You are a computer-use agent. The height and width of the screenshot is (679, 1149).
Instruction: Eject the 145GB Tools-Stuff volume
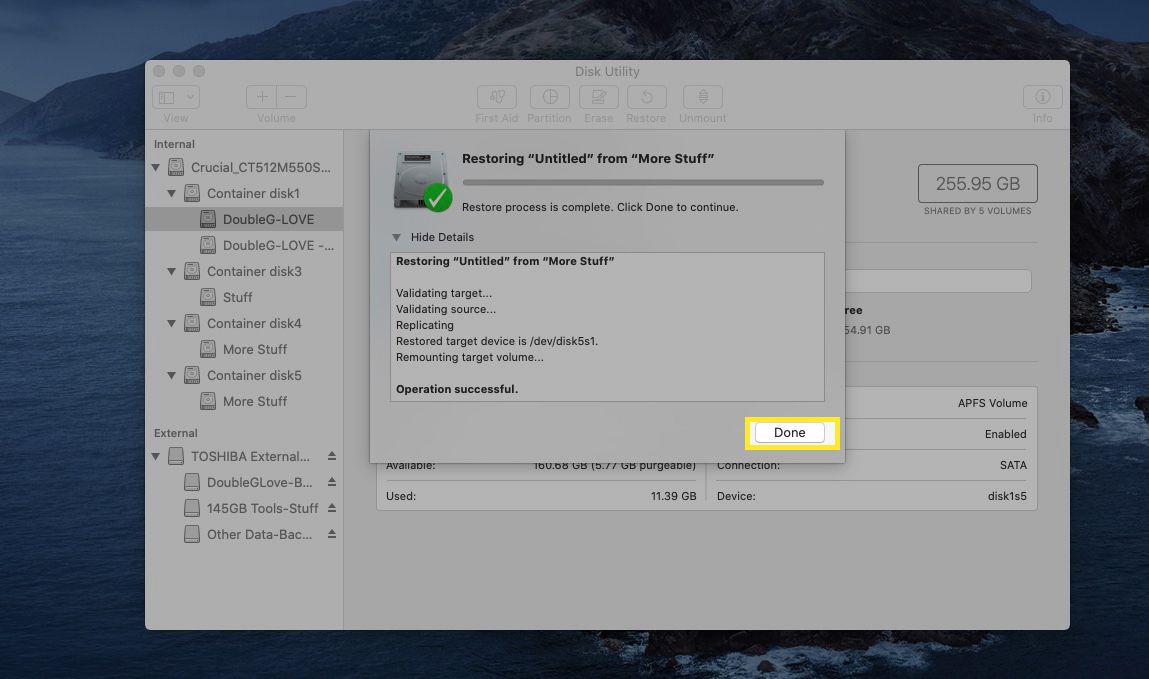332,508
